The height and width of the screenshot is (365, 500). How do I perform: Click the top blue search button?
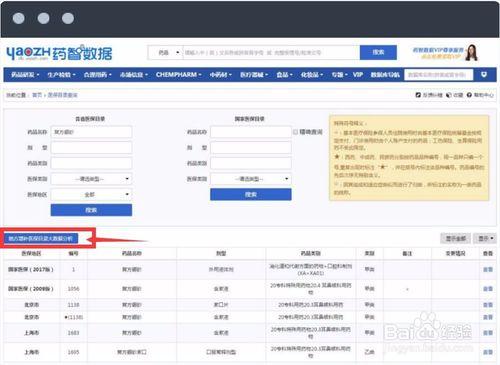click(378, 52)
